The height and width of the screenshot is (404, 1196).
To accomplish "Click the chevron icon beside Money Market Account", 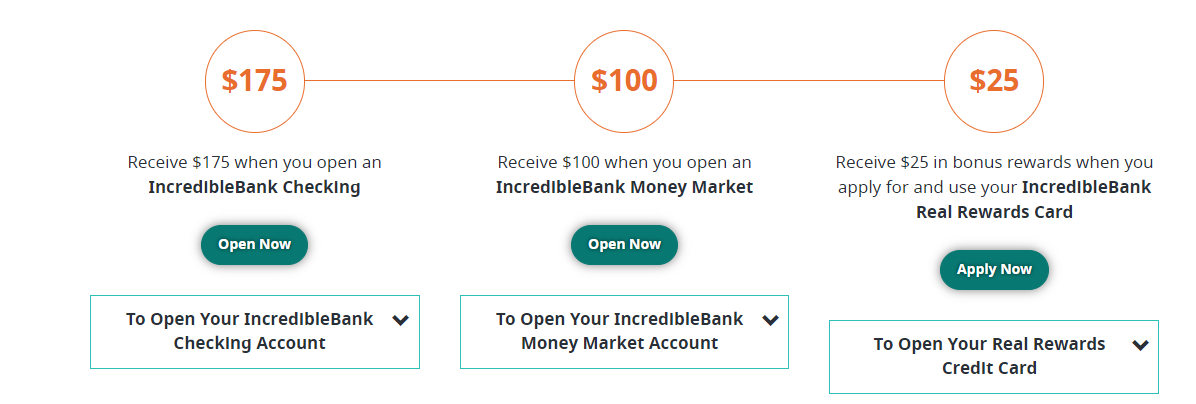I will tap(770, 320).
